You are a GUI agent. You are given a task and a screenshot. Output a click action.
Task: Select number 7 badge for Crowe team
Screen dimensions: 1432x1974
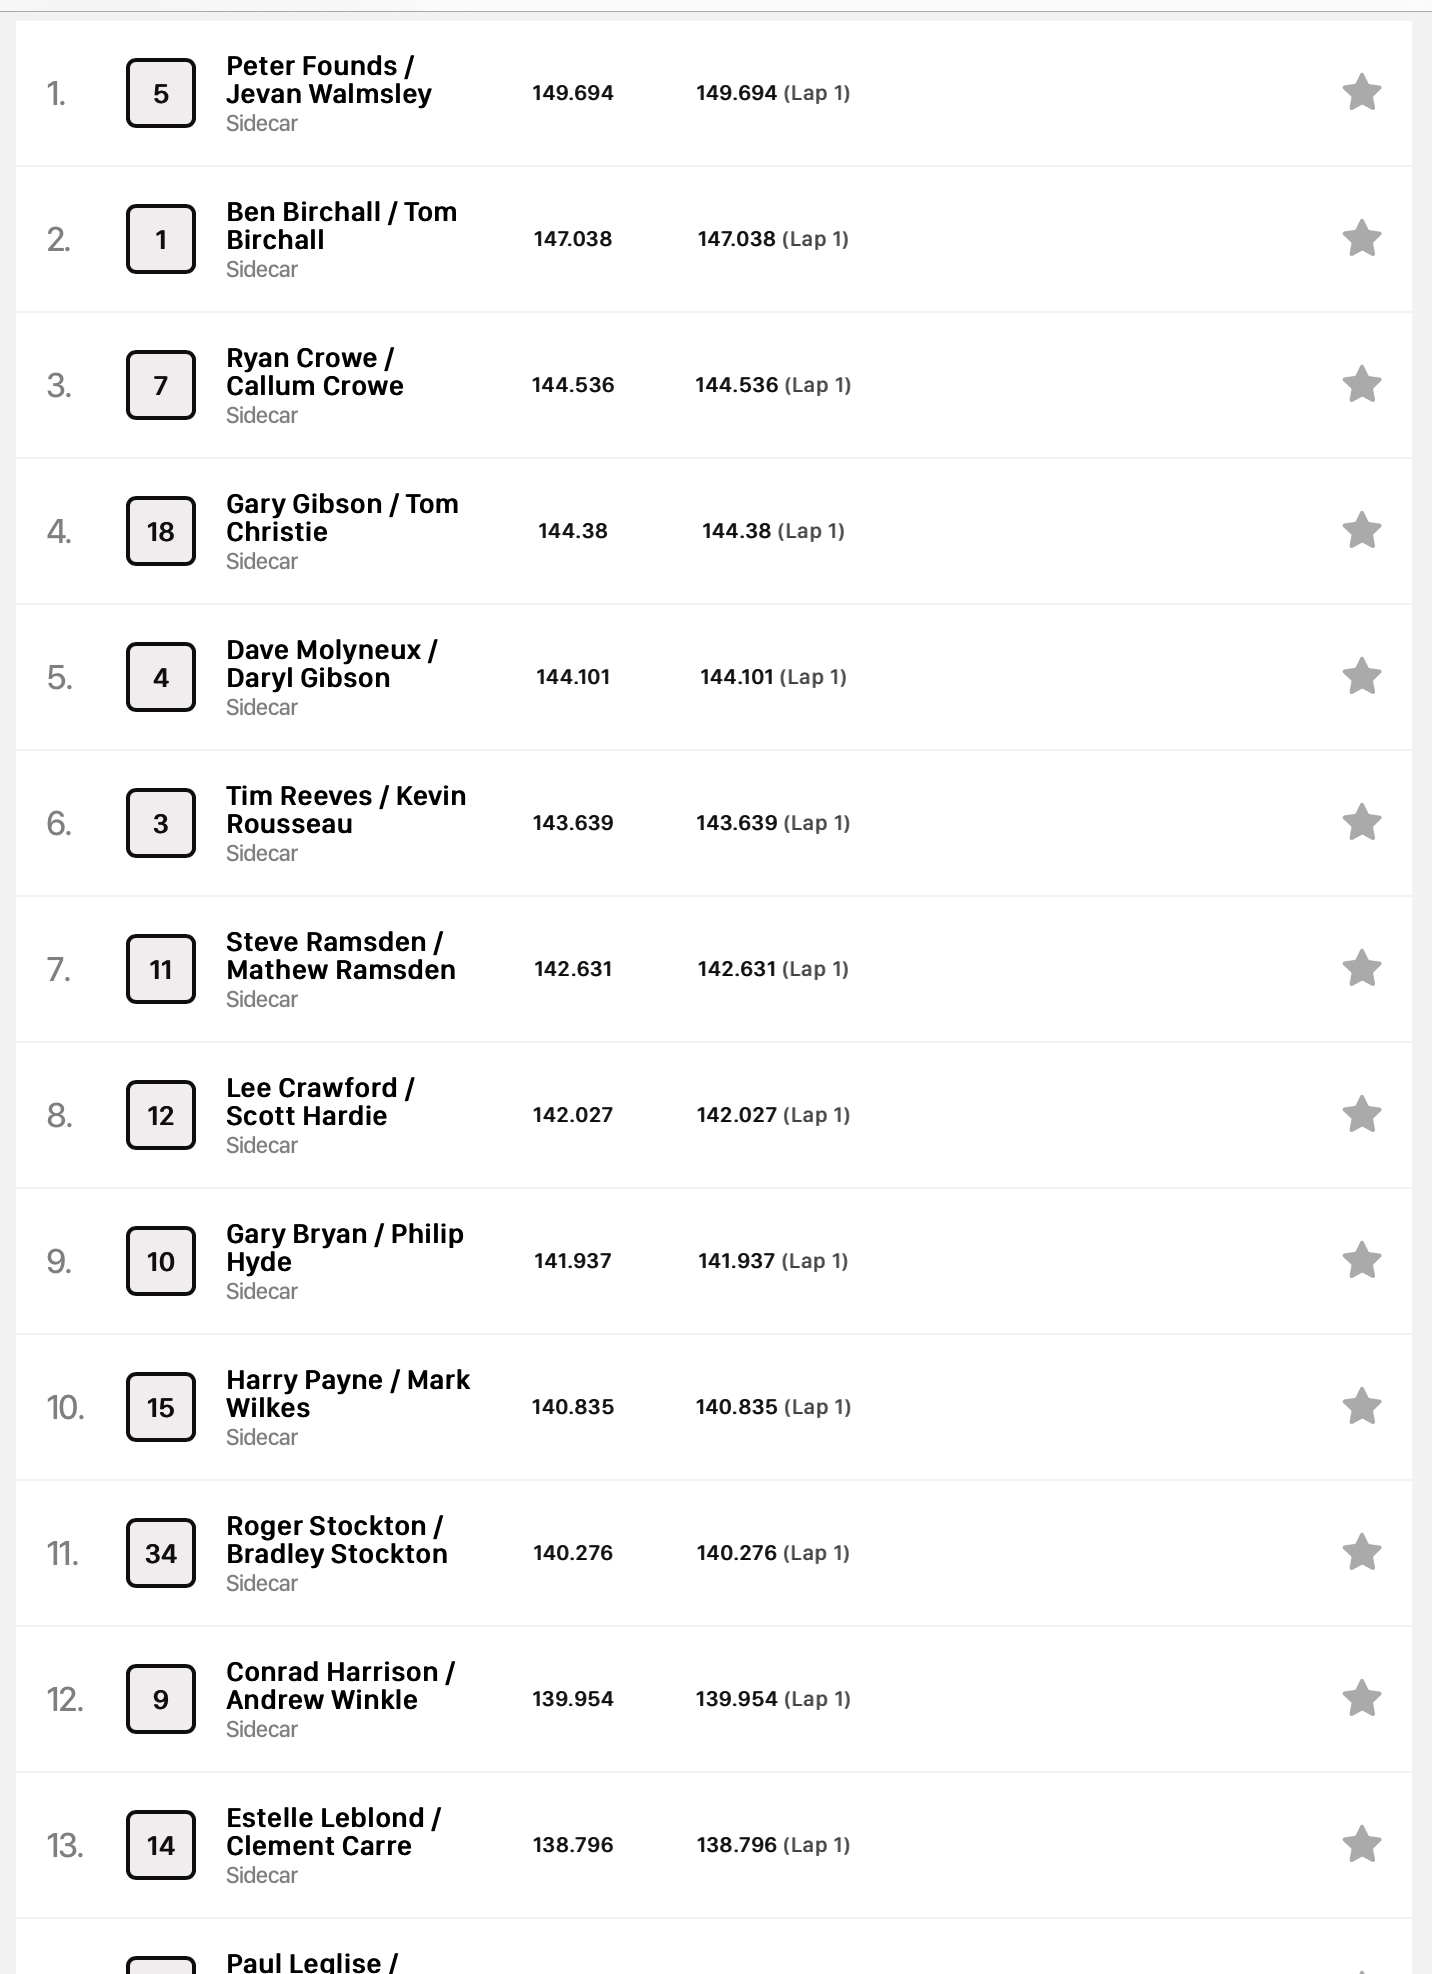pyautogui.click(x=161, y=385)
